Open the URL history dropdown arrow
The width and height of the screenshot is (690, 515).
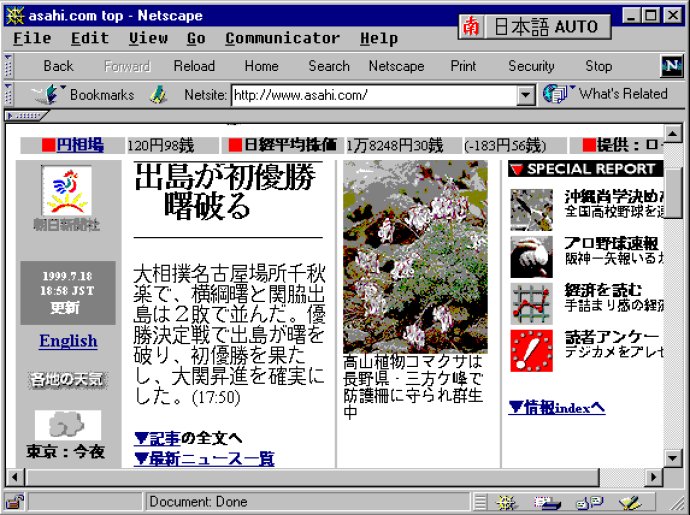point(526,95)
